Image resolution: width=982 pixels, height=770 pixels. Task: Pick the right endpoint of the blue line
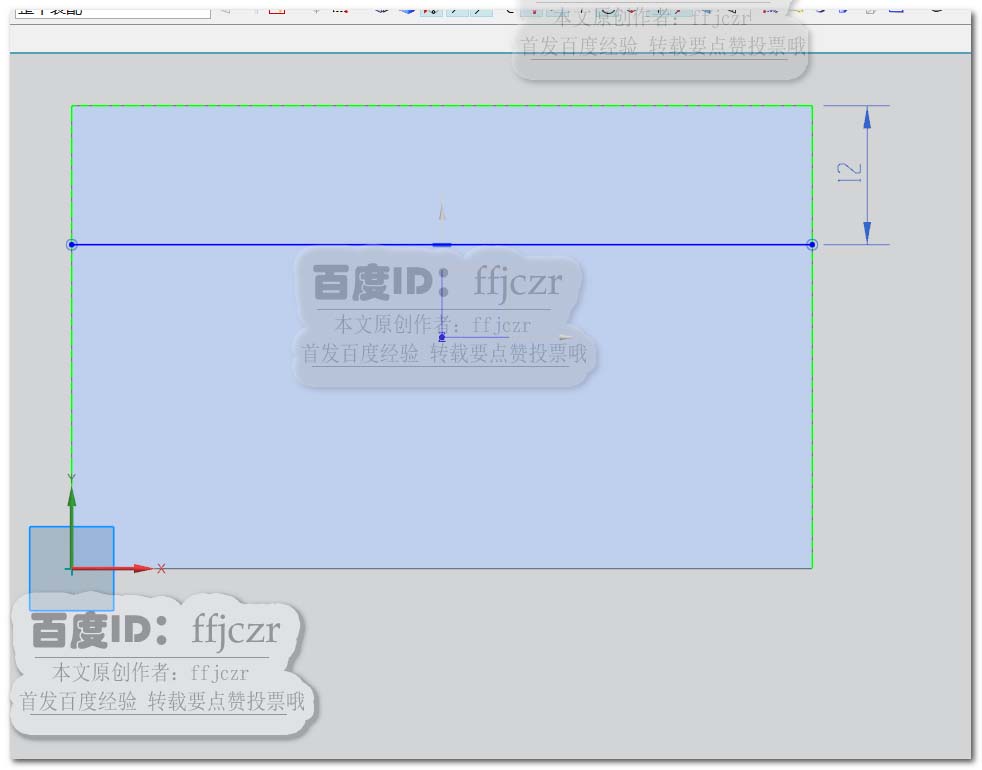pyautogui.click(x=812, y=244)
